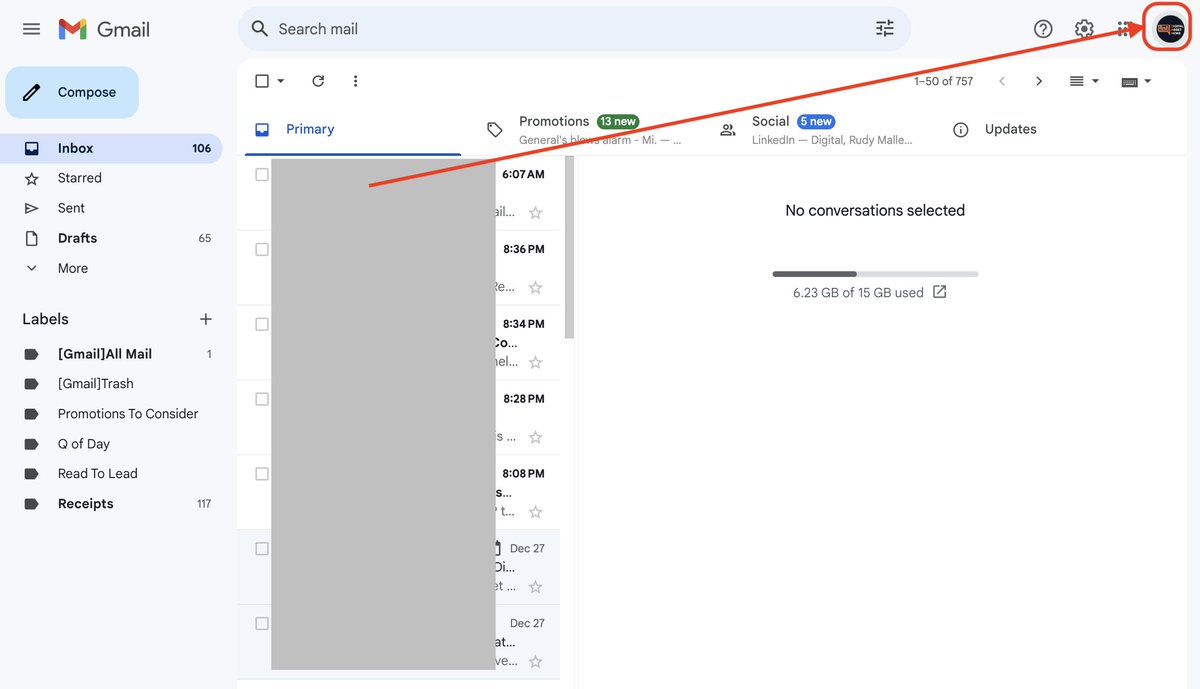Open the select dropdown arrow
This screenshot has height=689, width=1200.
[x=281, y=81]
